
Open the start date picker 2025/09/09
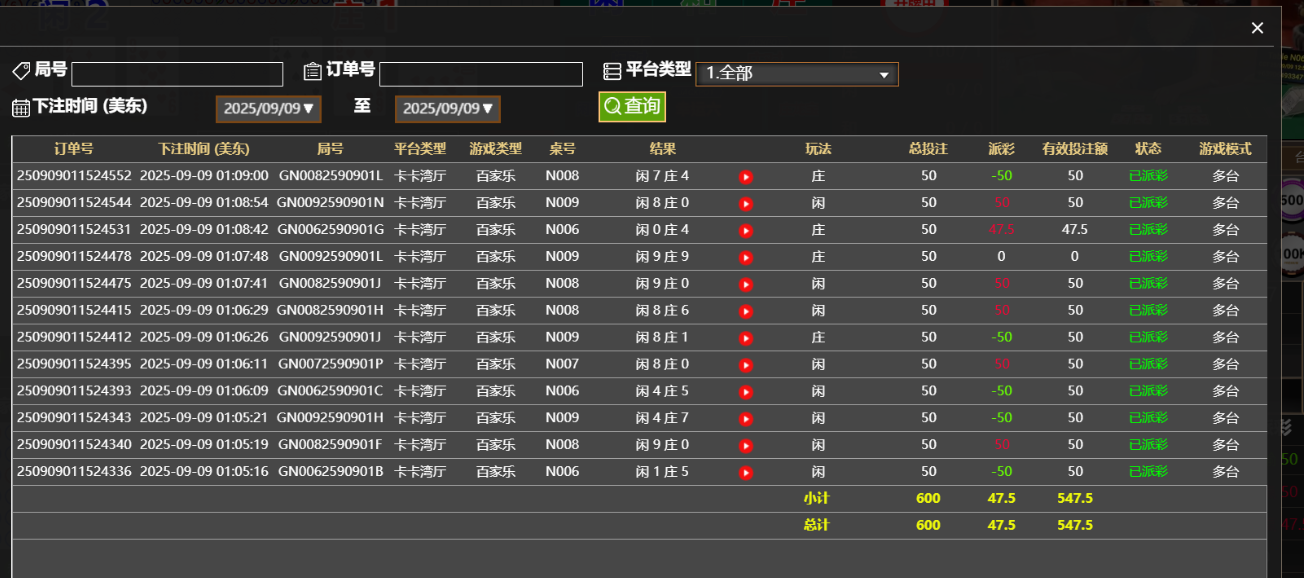click(x=268, y=109)
